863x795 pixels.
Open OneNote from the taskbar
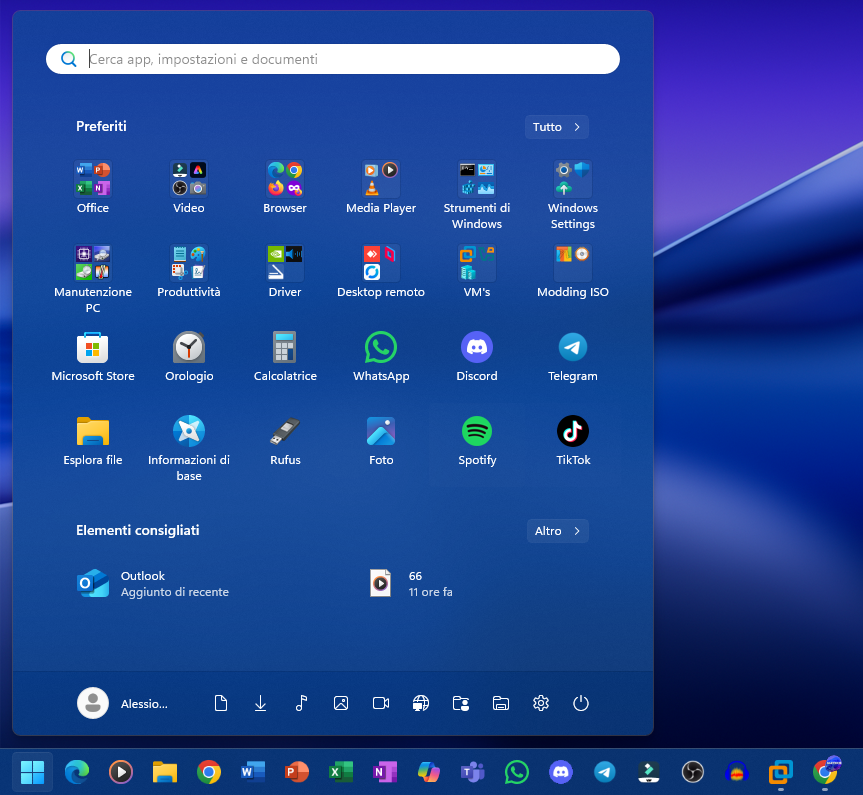(385, 772)
